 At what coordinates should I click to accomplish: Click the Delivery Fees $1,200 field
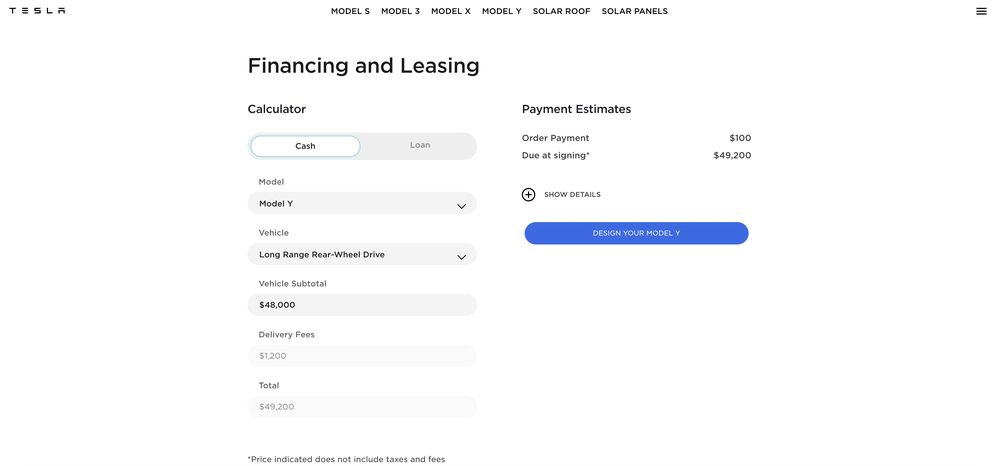tap(362, 356)
